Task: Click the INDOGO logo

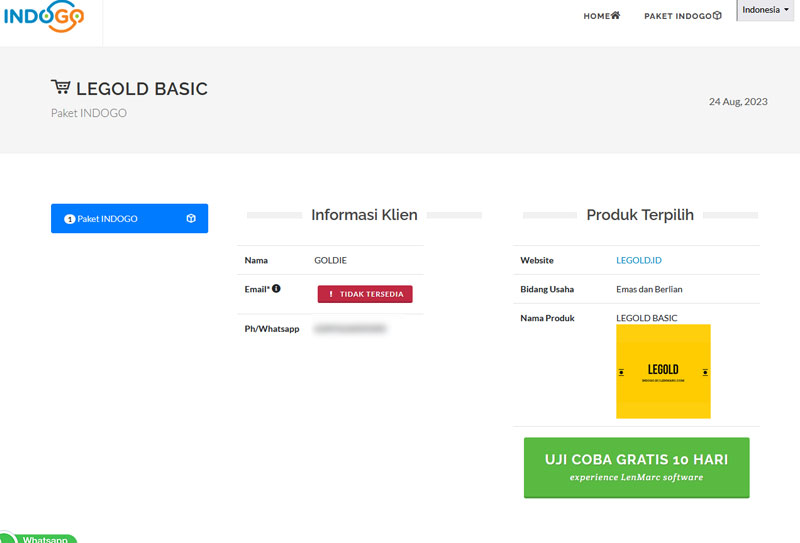Action: [44, 16]
